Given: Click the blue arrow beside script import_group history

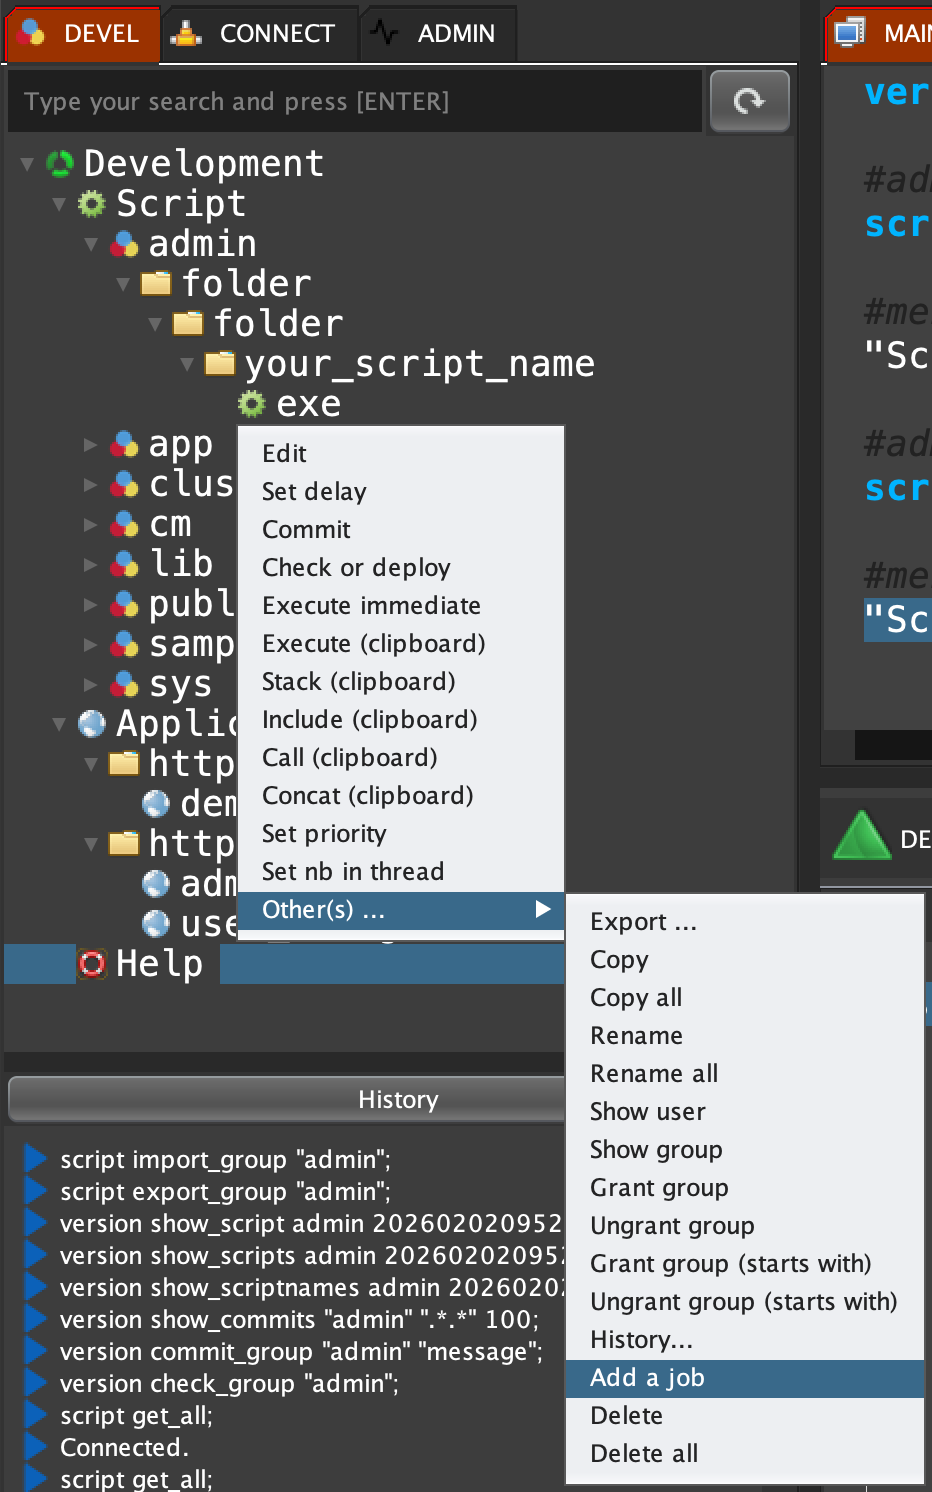Looking at the screenshot, I should 36,1159.
